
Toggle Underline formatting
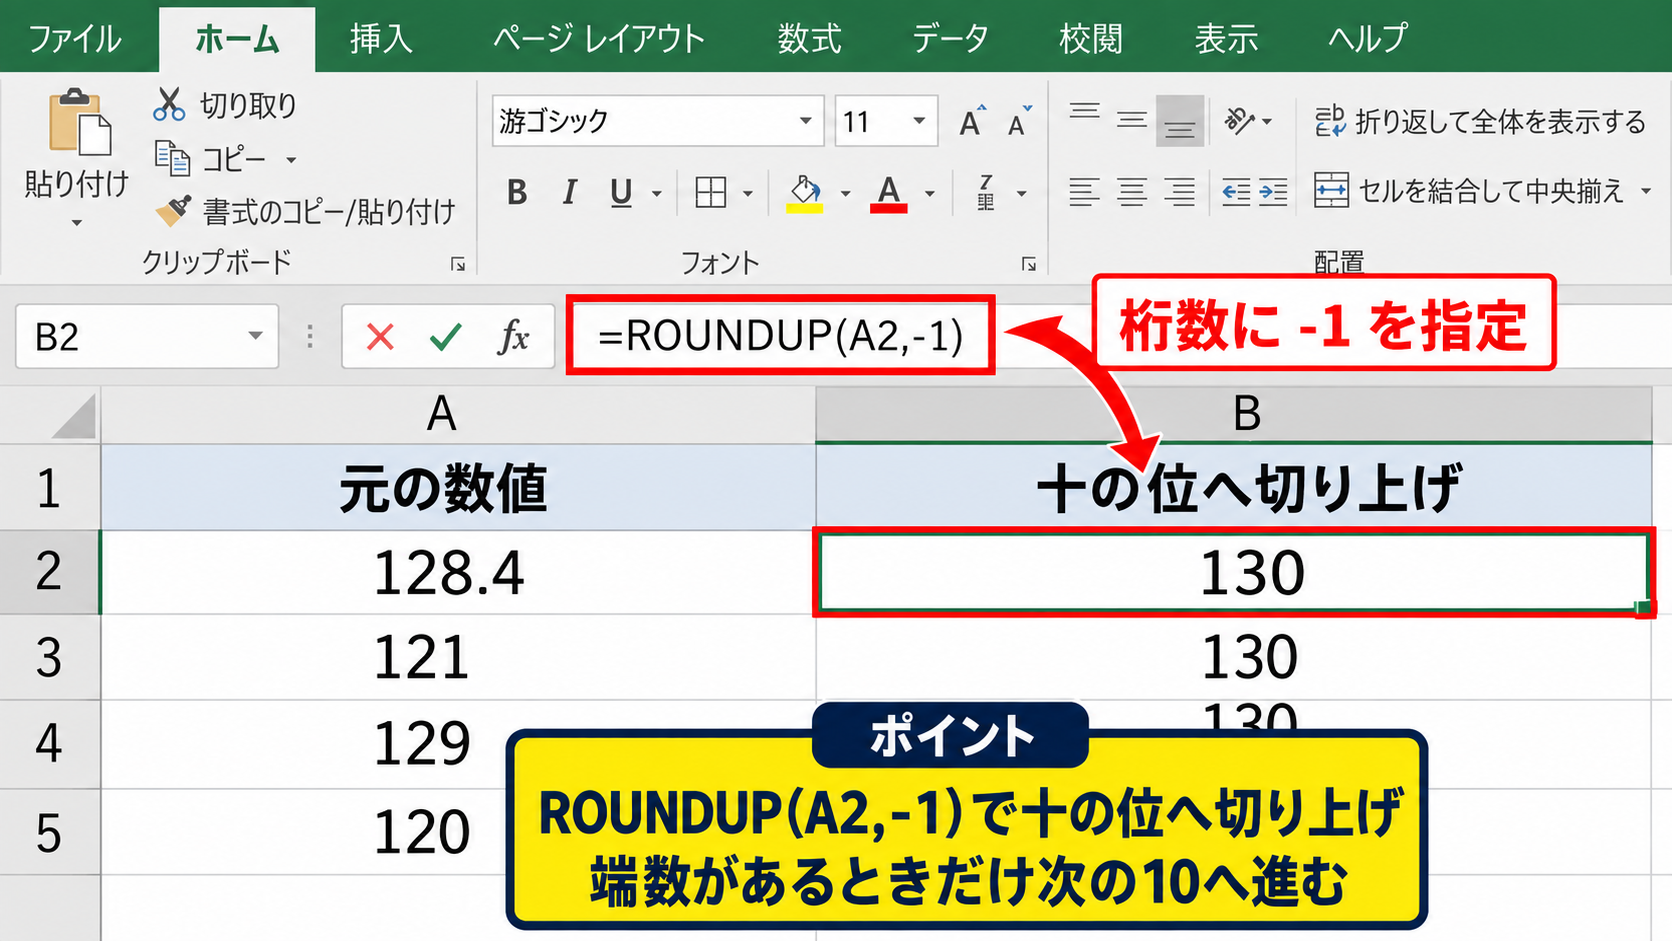tap(621, 192)
